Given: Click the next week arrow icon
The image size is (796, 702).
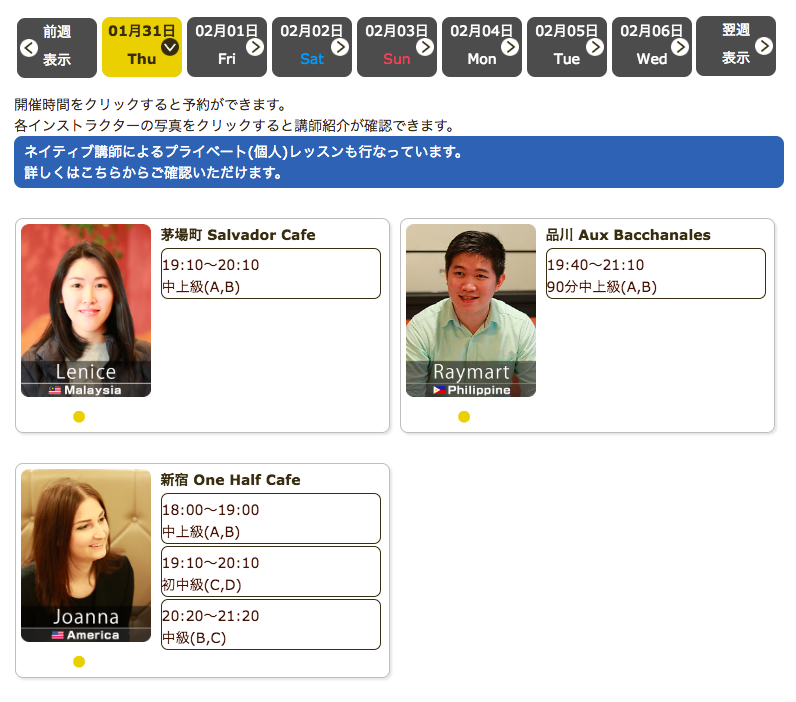Looking at the screenshot, I should [x=764, y=46].
